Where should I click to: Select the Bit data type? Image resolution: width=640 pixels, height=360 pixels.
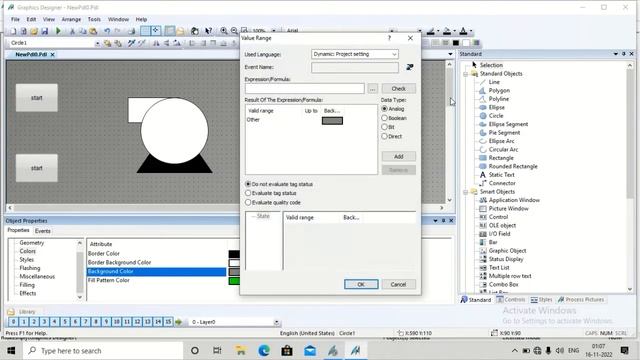[384, 127]
